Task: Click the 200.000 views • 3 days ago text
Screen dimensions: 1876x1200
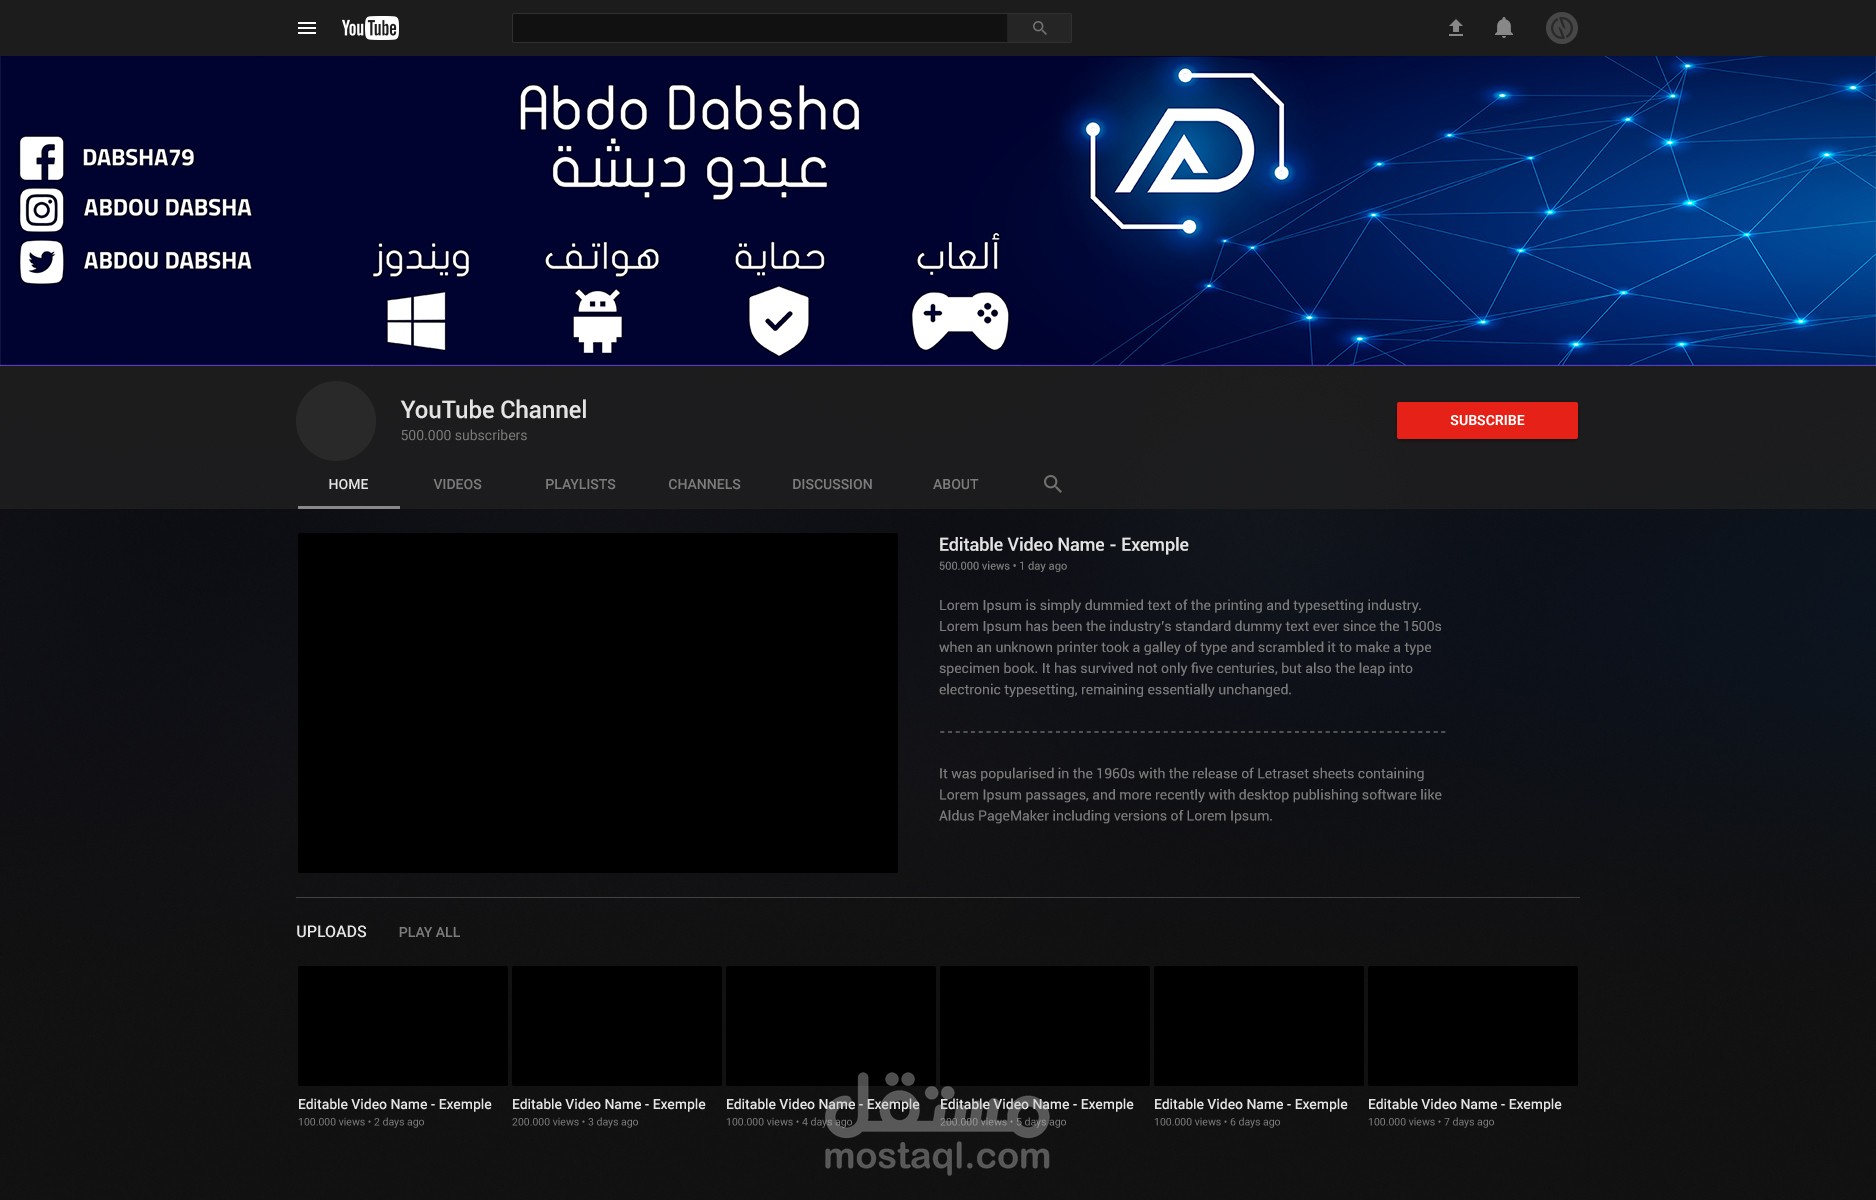Action: 575,1122
